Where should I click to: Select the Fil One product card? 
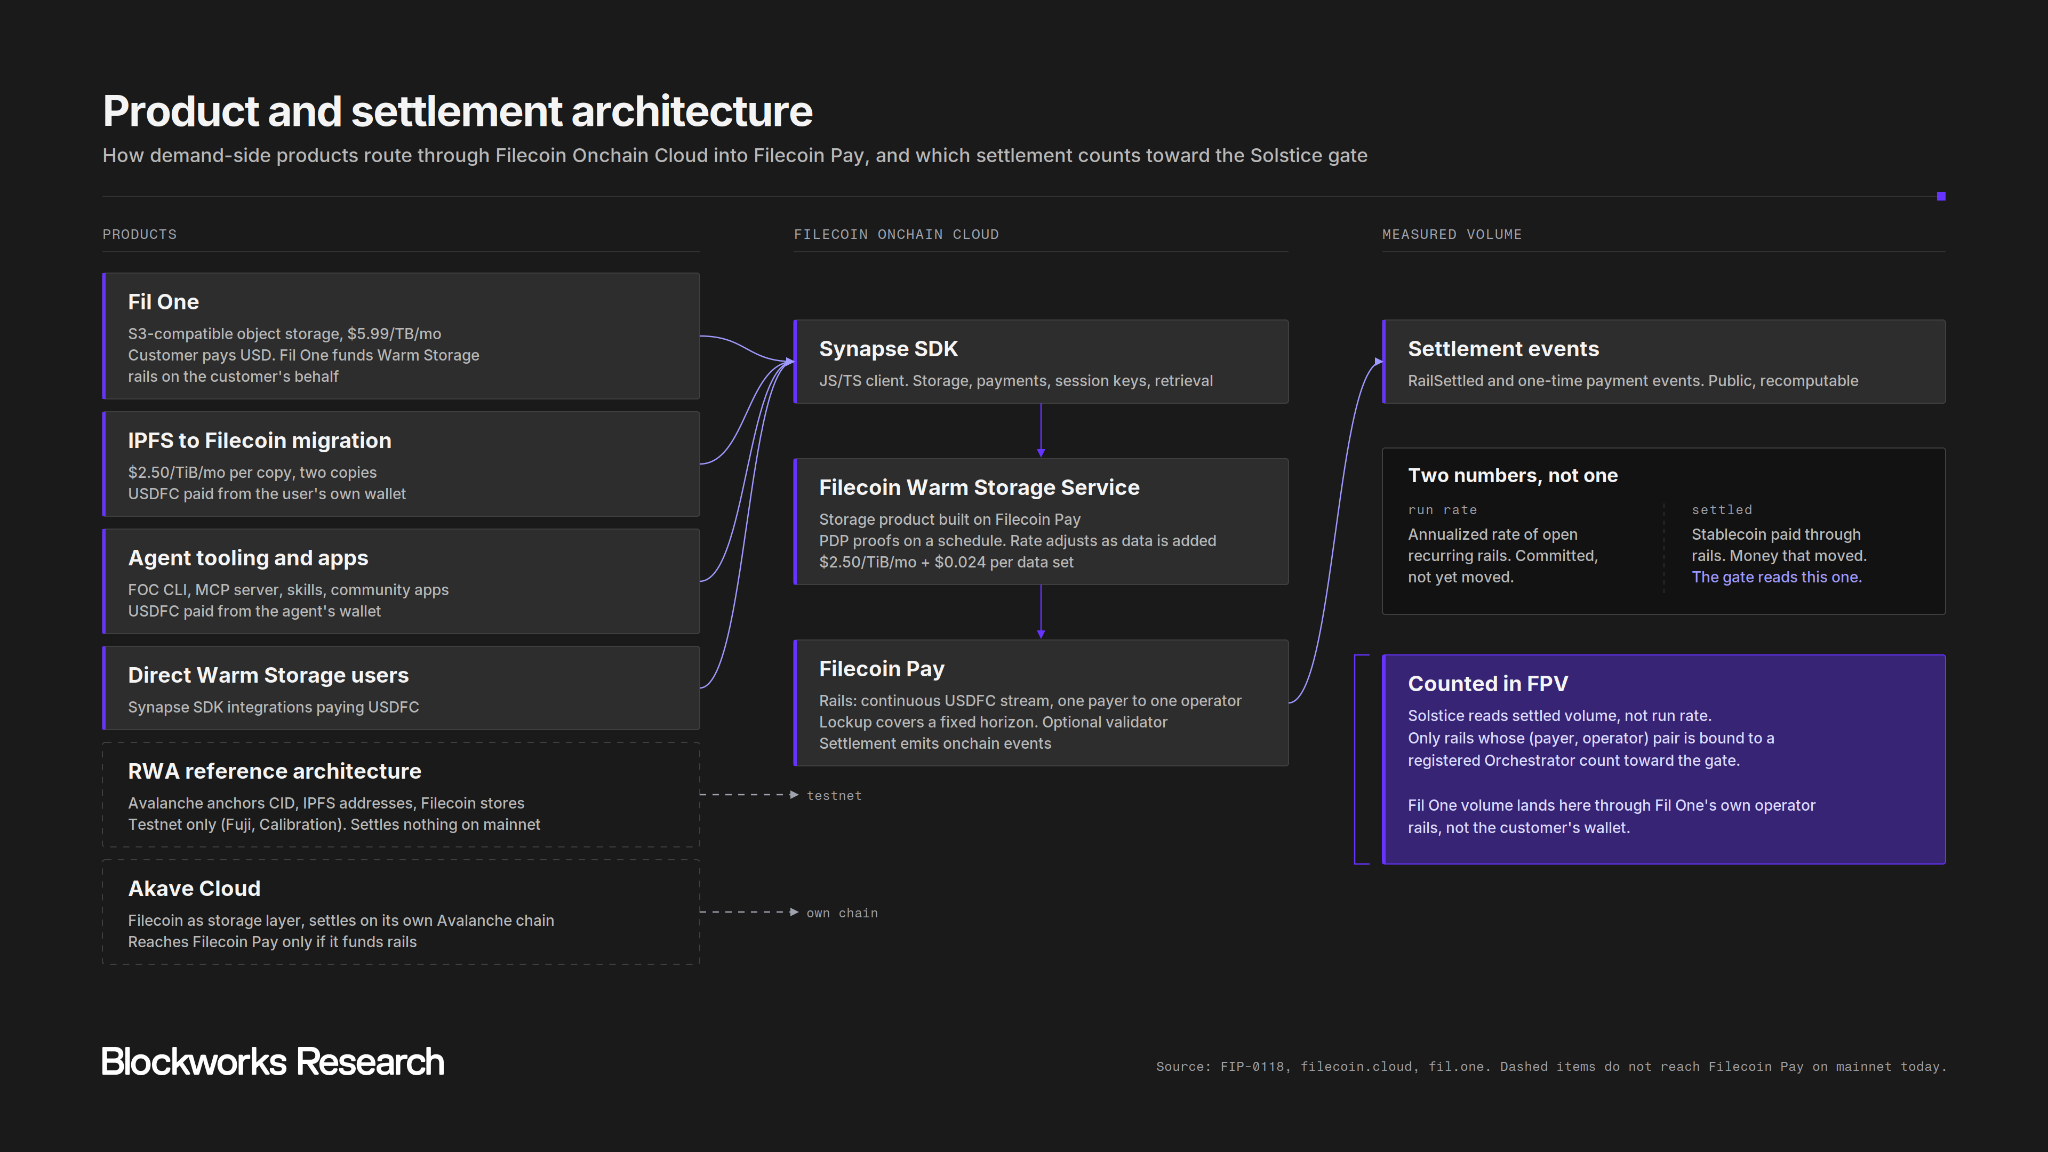pyautogui.click(x=401, y=336)
